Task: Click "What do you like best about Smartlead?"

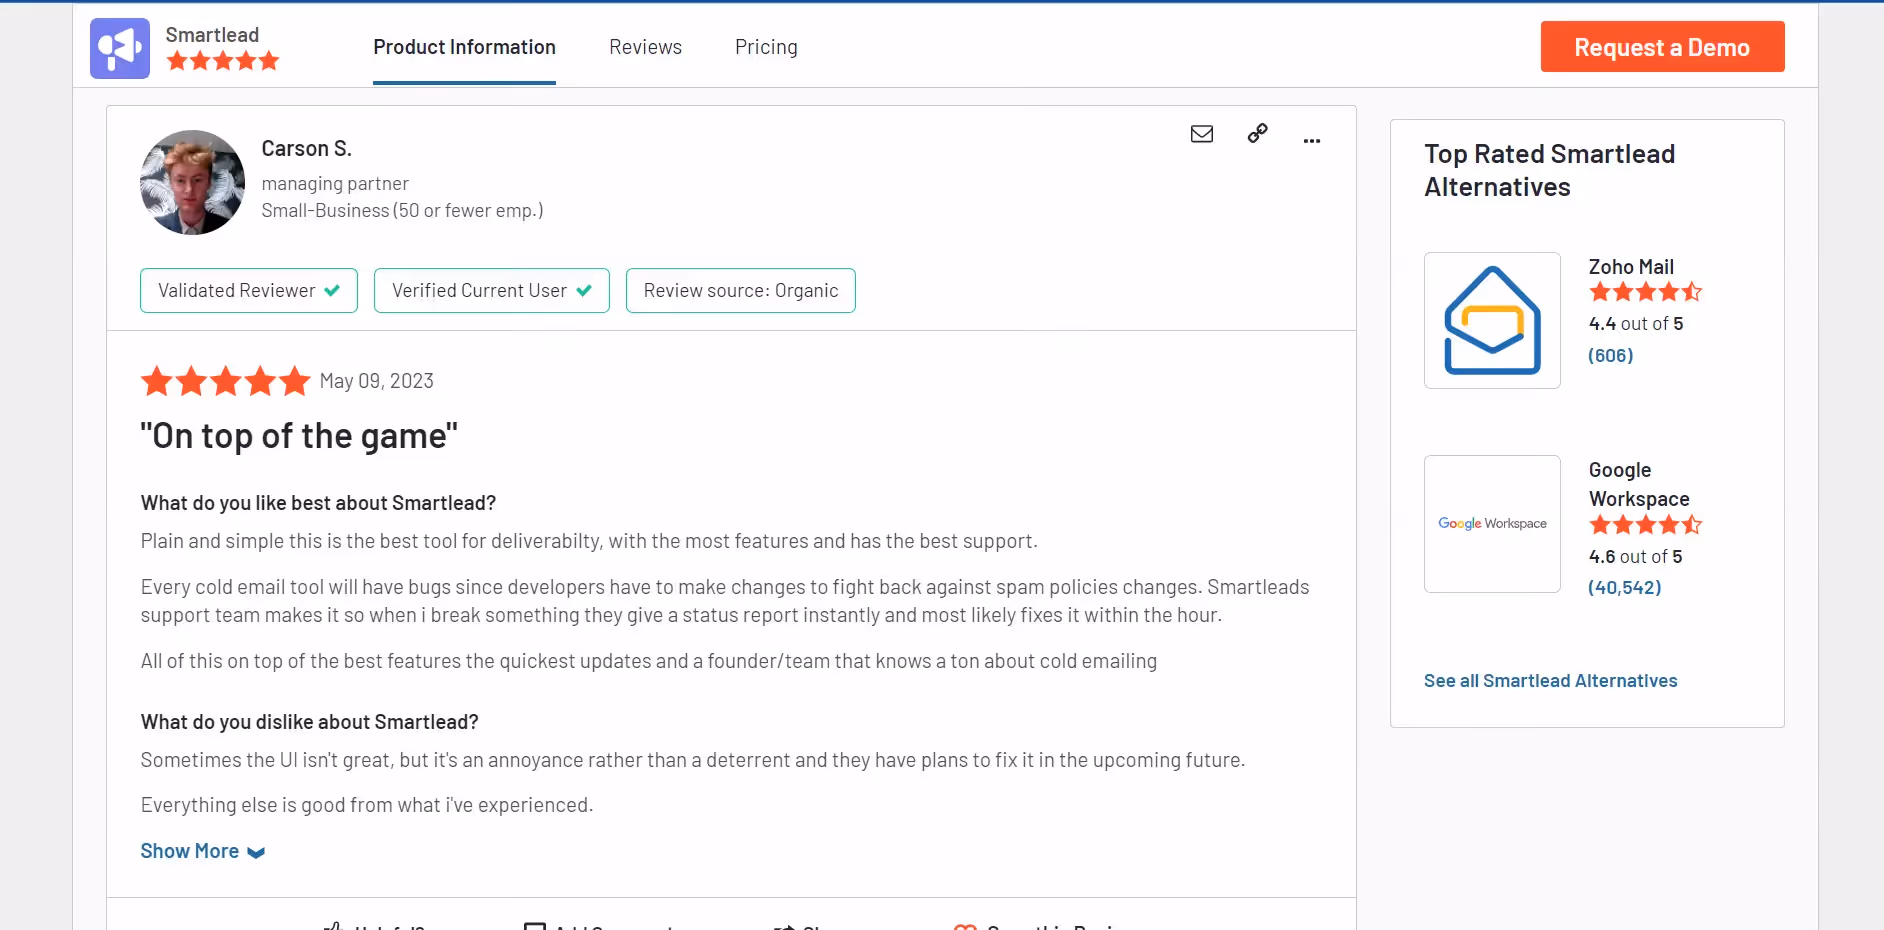Action: [318, 503]
